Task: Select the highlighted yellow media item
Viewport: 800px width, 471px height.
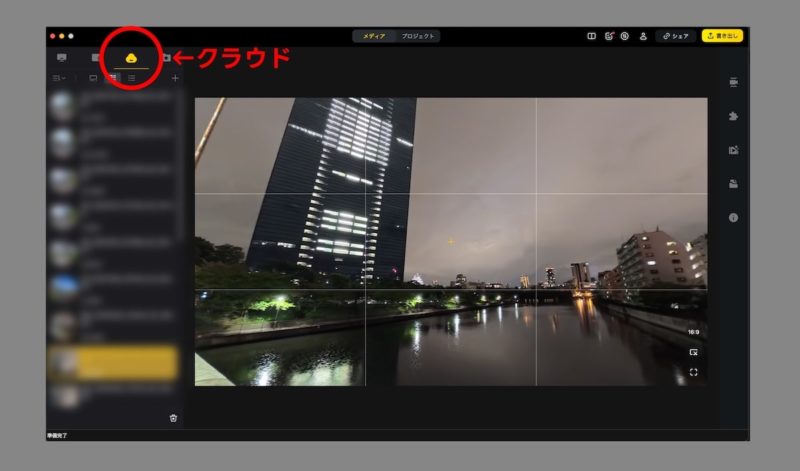Action: point(112,363)
